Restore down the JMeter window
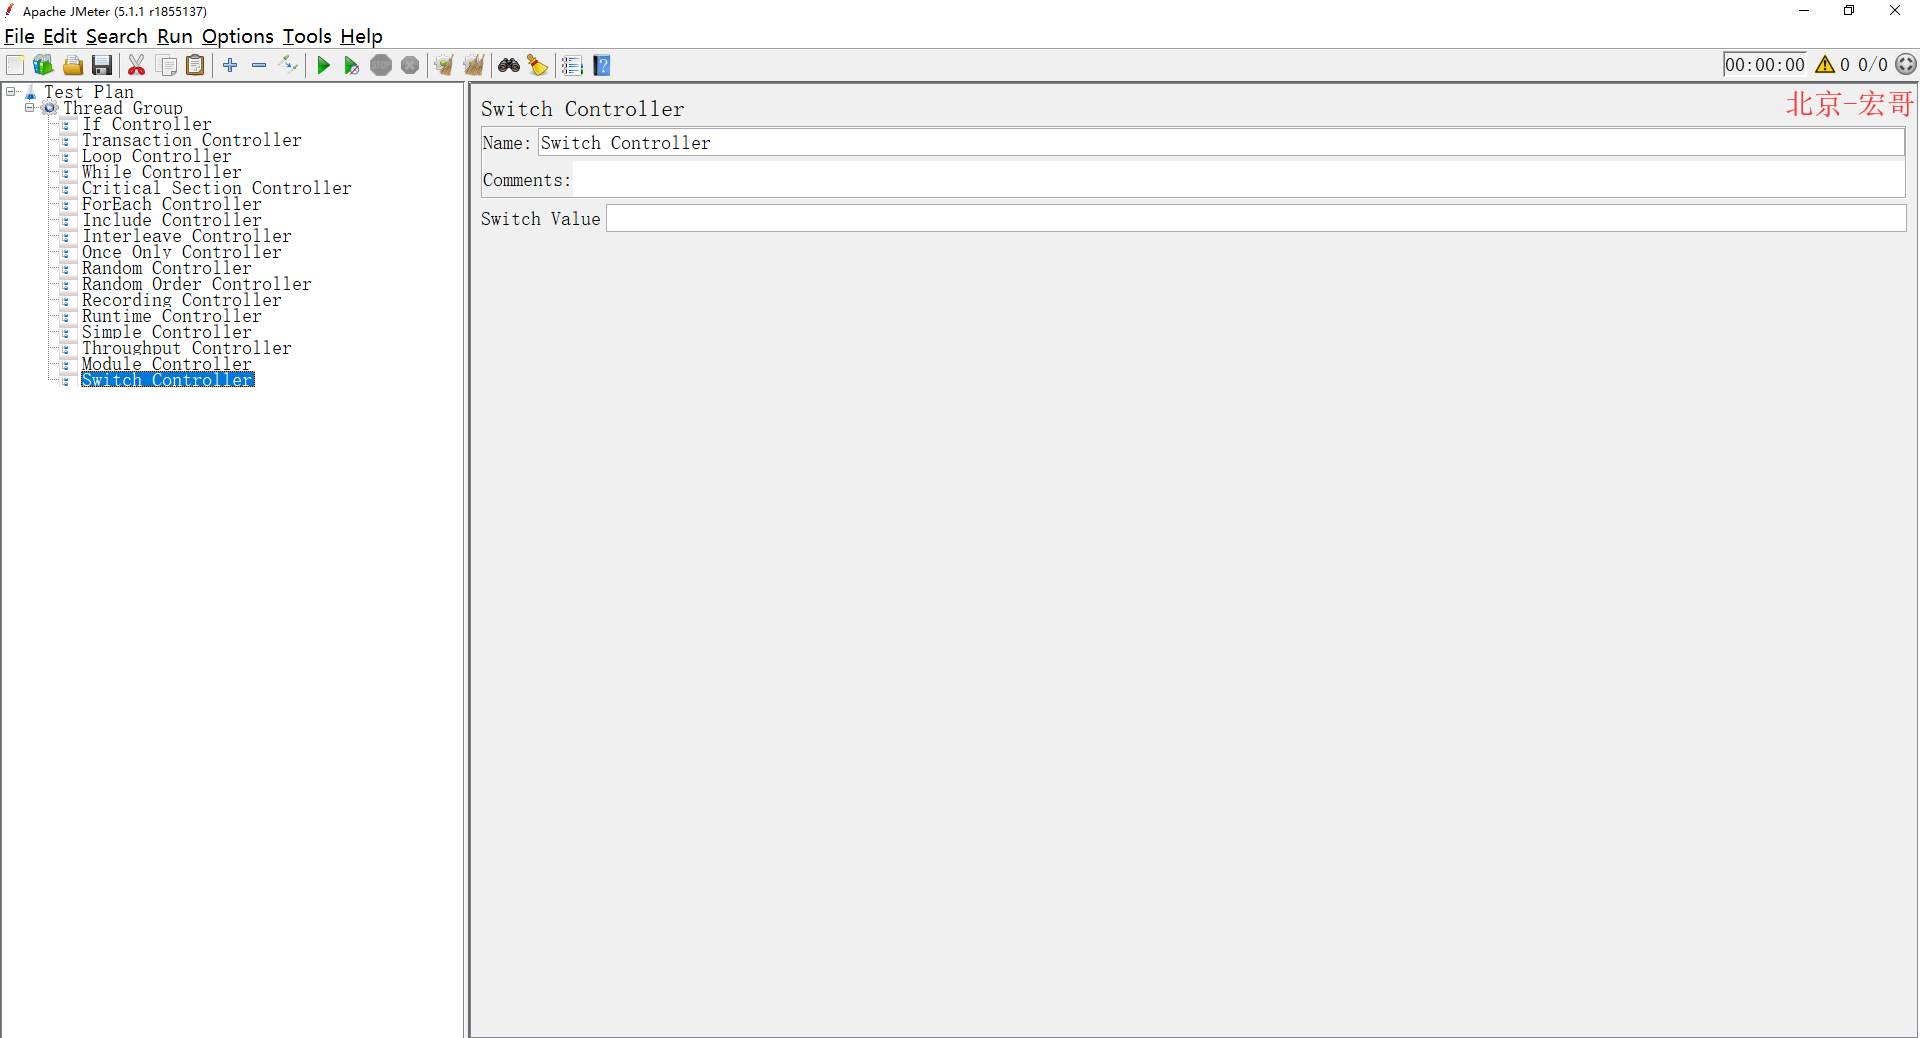This screenshot has height=1038, width=1920. pyautogui.click(x=1849, y=11)
